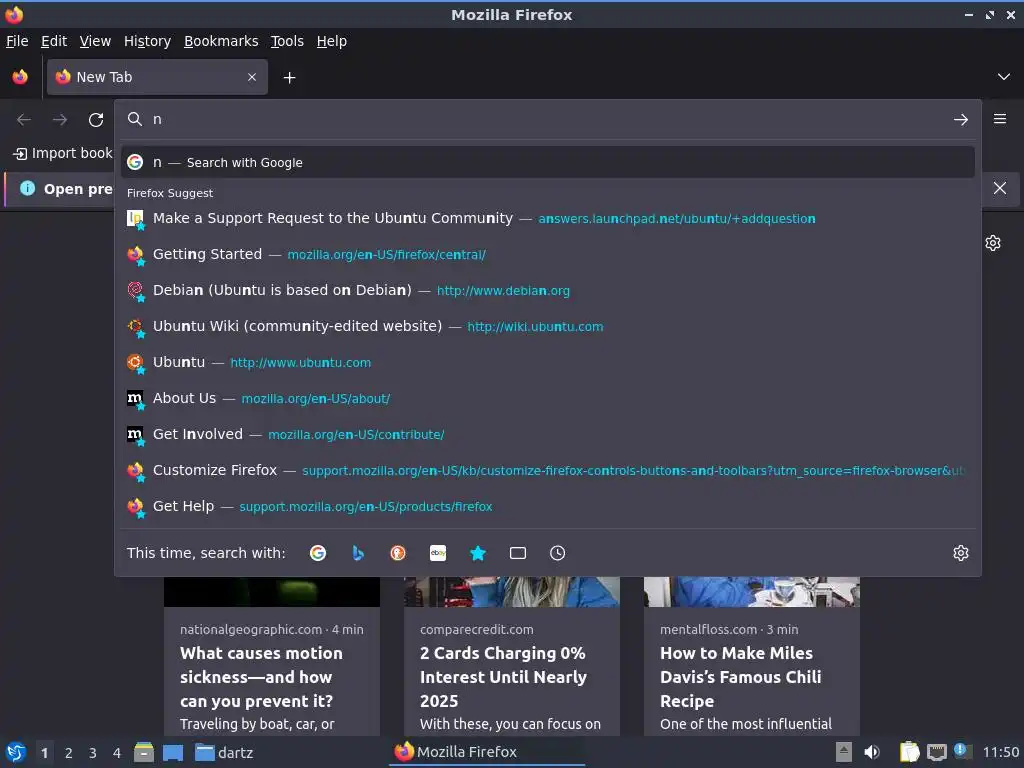Open Get Involved suggestion
Viewport: 1024px width, 768px height.
click(547, 434)
